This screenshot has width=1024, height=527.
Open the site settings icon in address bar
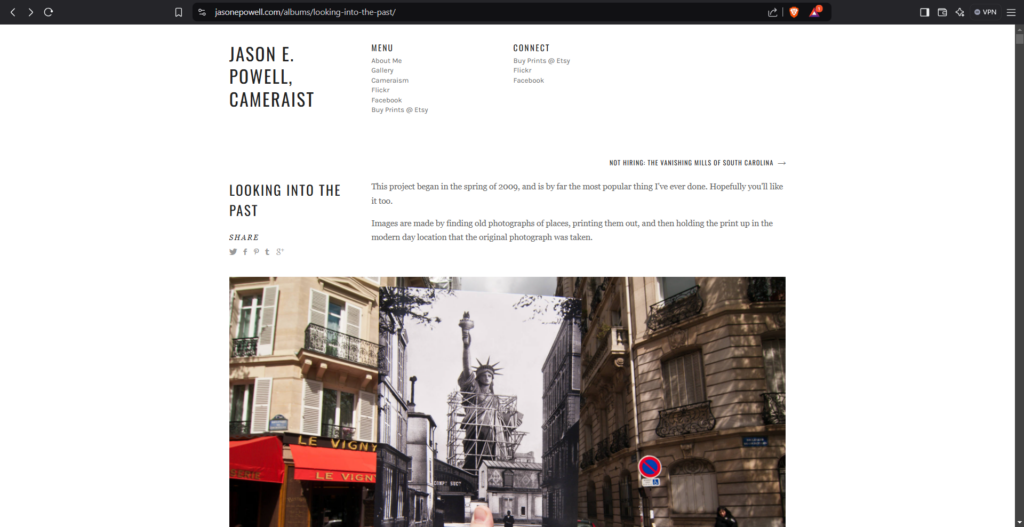pos(202,12)
